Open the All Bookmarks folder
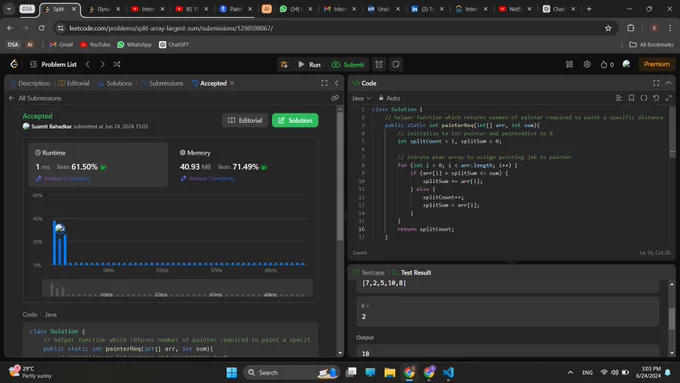680x383 pixels. (651, 45)
